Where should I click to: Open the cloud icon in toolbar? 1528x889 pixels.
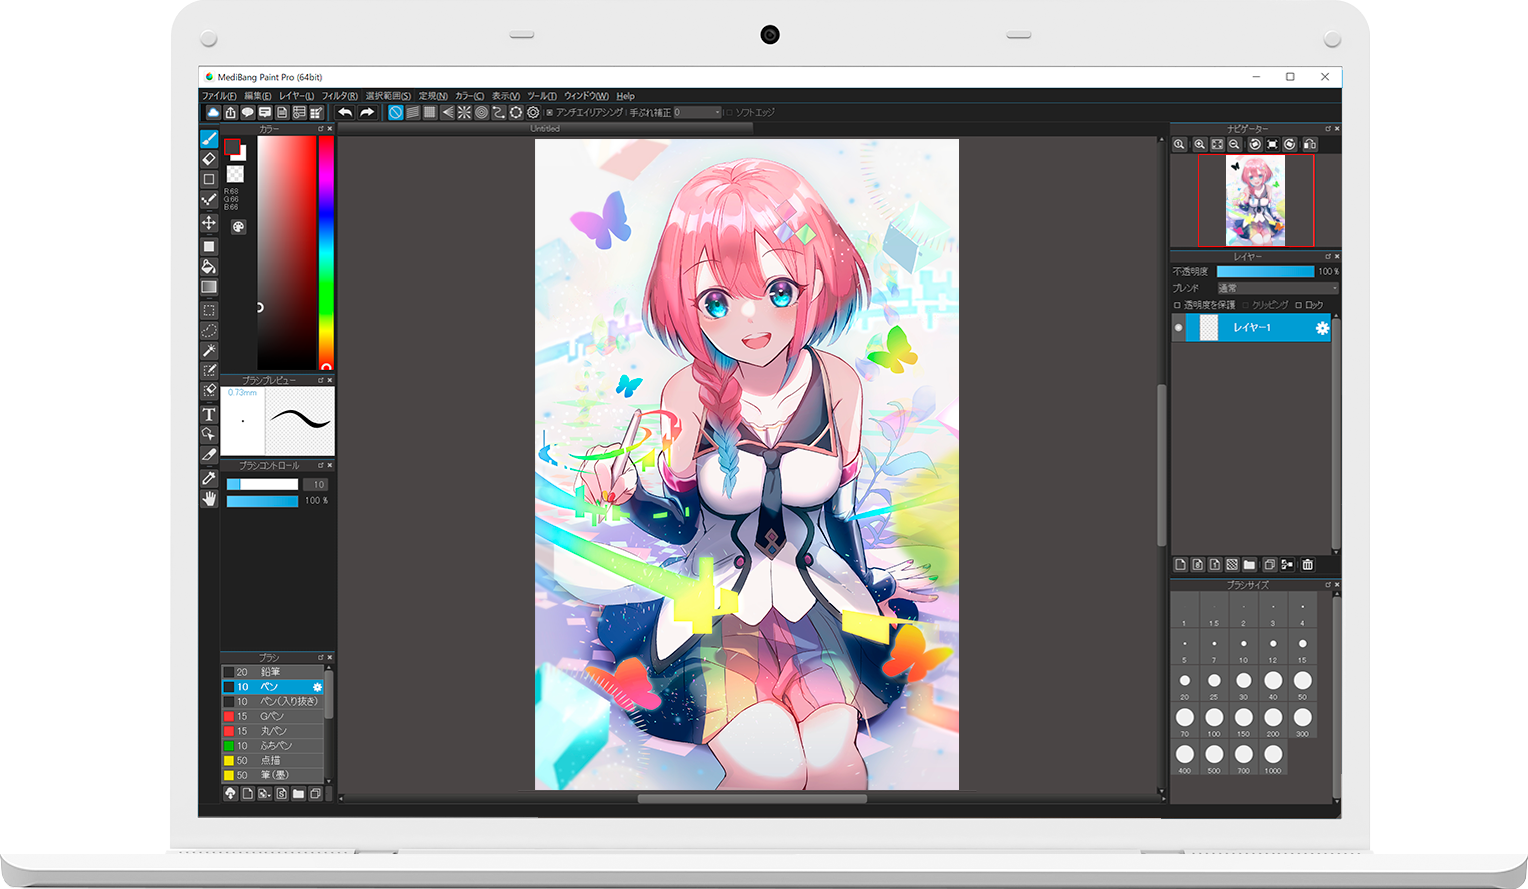click(213, 112)
